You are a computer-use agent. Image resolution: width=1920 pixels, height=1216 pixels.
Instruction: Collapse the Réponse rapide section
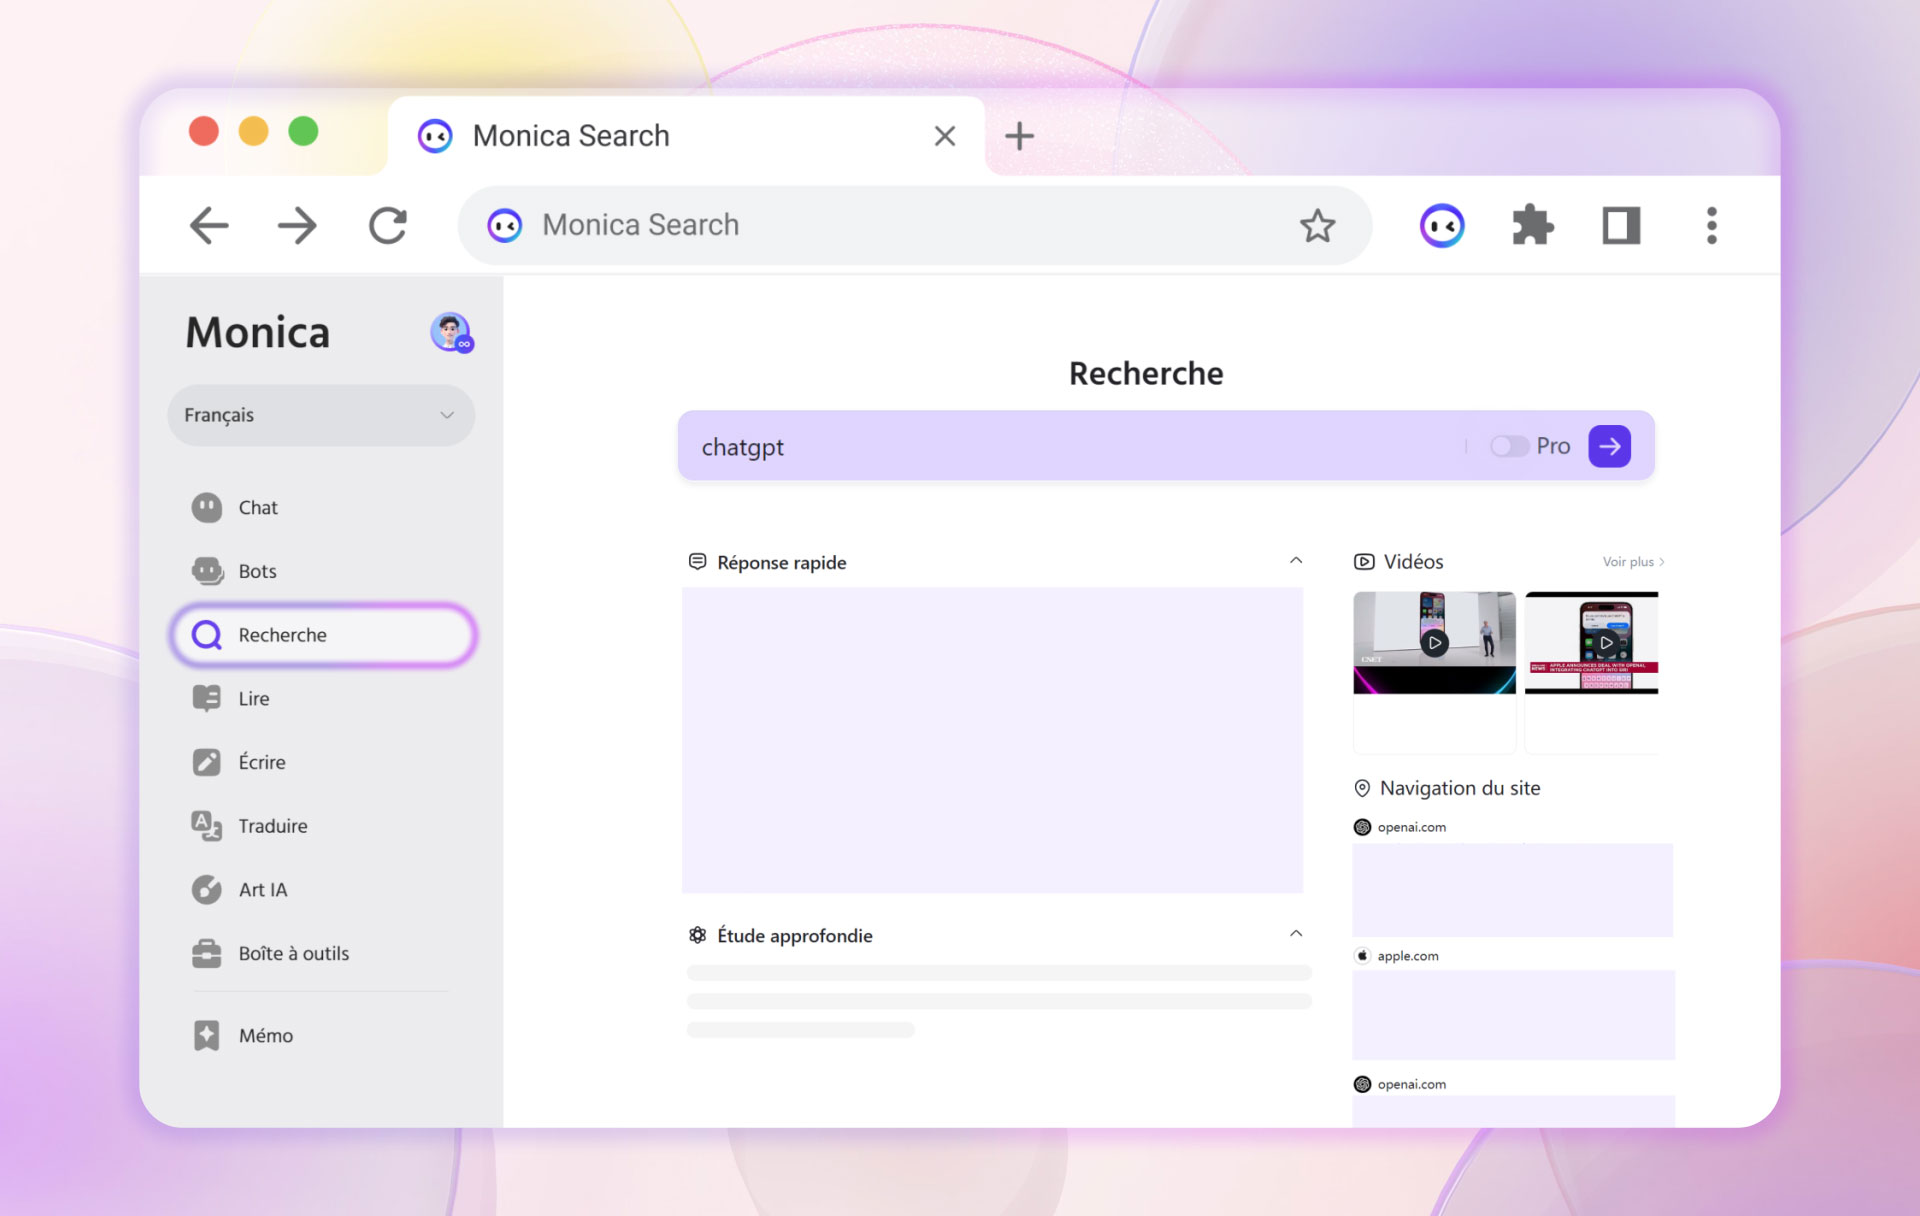coord(1295,561)
